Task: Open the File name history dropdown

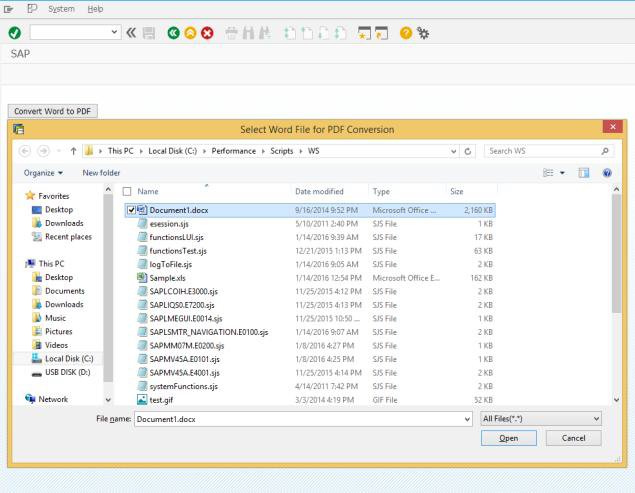Action: click(x=468, y=419)
